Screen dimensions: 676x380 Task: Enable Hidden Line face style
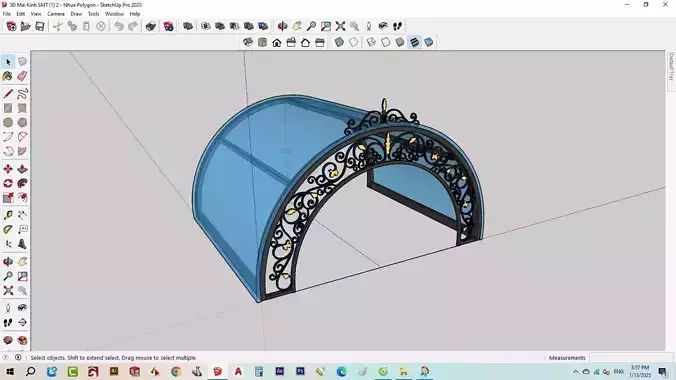click(x=385, y=42)
